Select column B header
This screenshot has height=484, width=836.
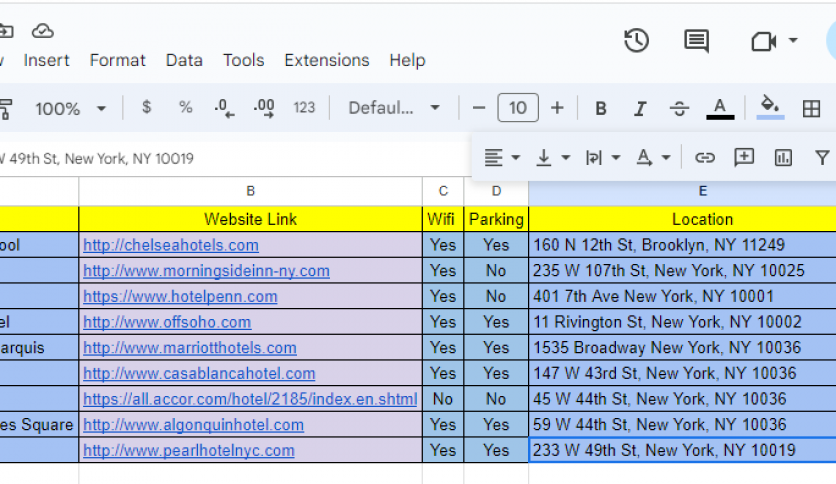click(251, 191)
